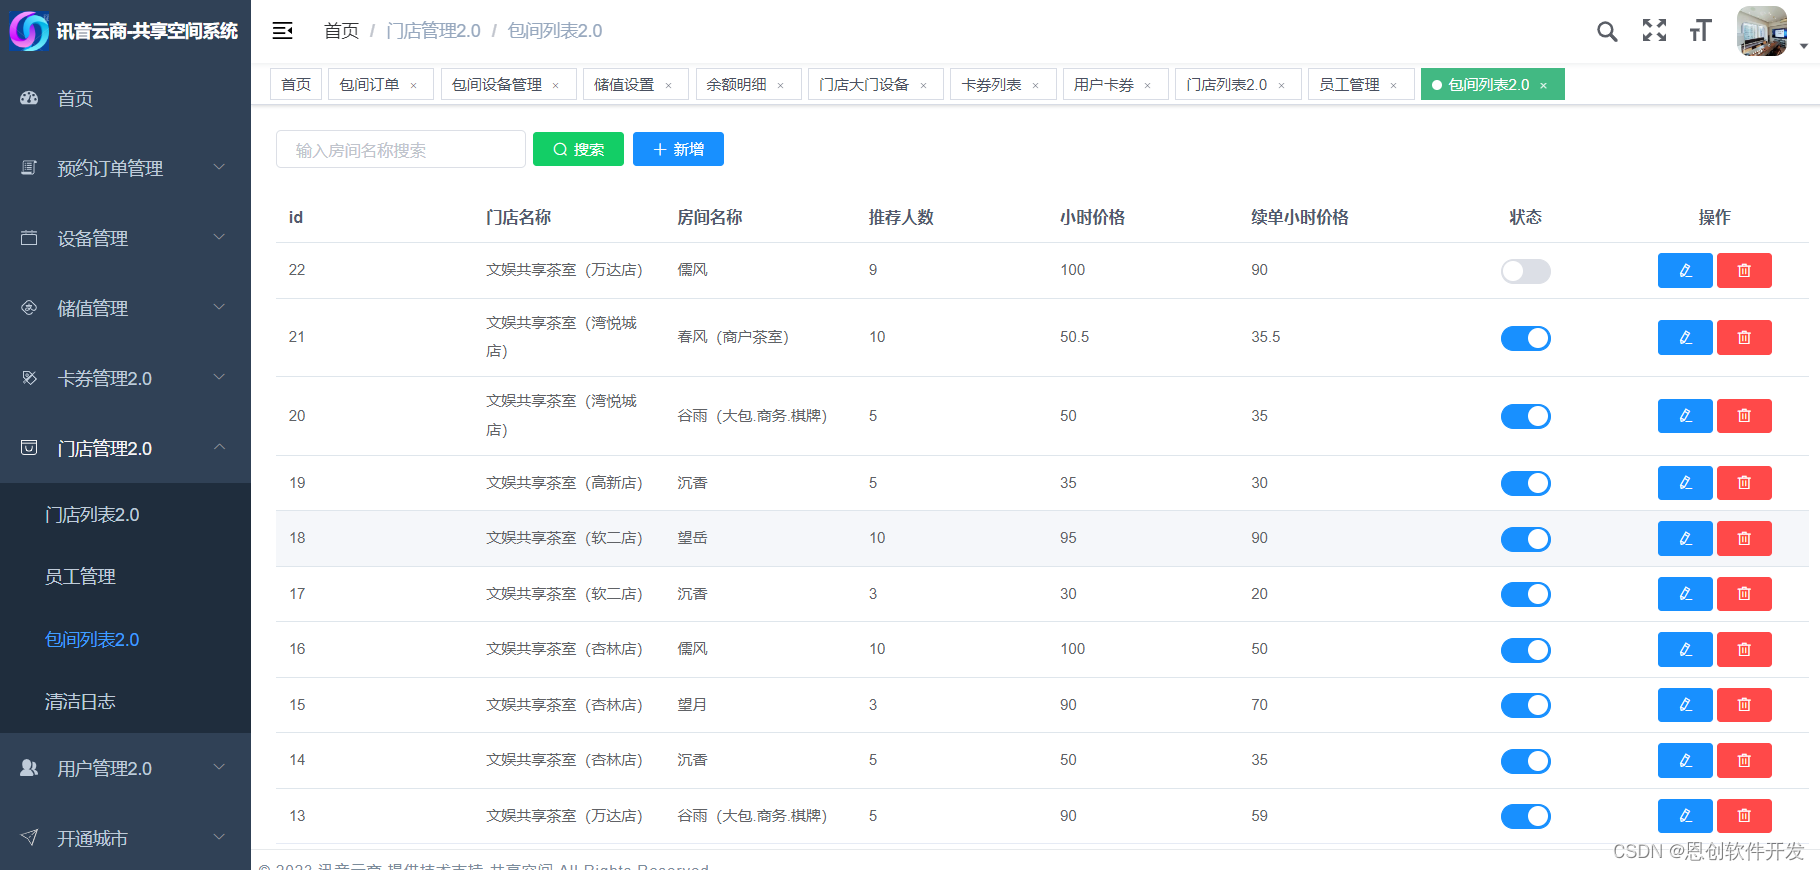Switch off status for room 18
The width and height of the screenshot is (1820, 870).
(1526, 539)
